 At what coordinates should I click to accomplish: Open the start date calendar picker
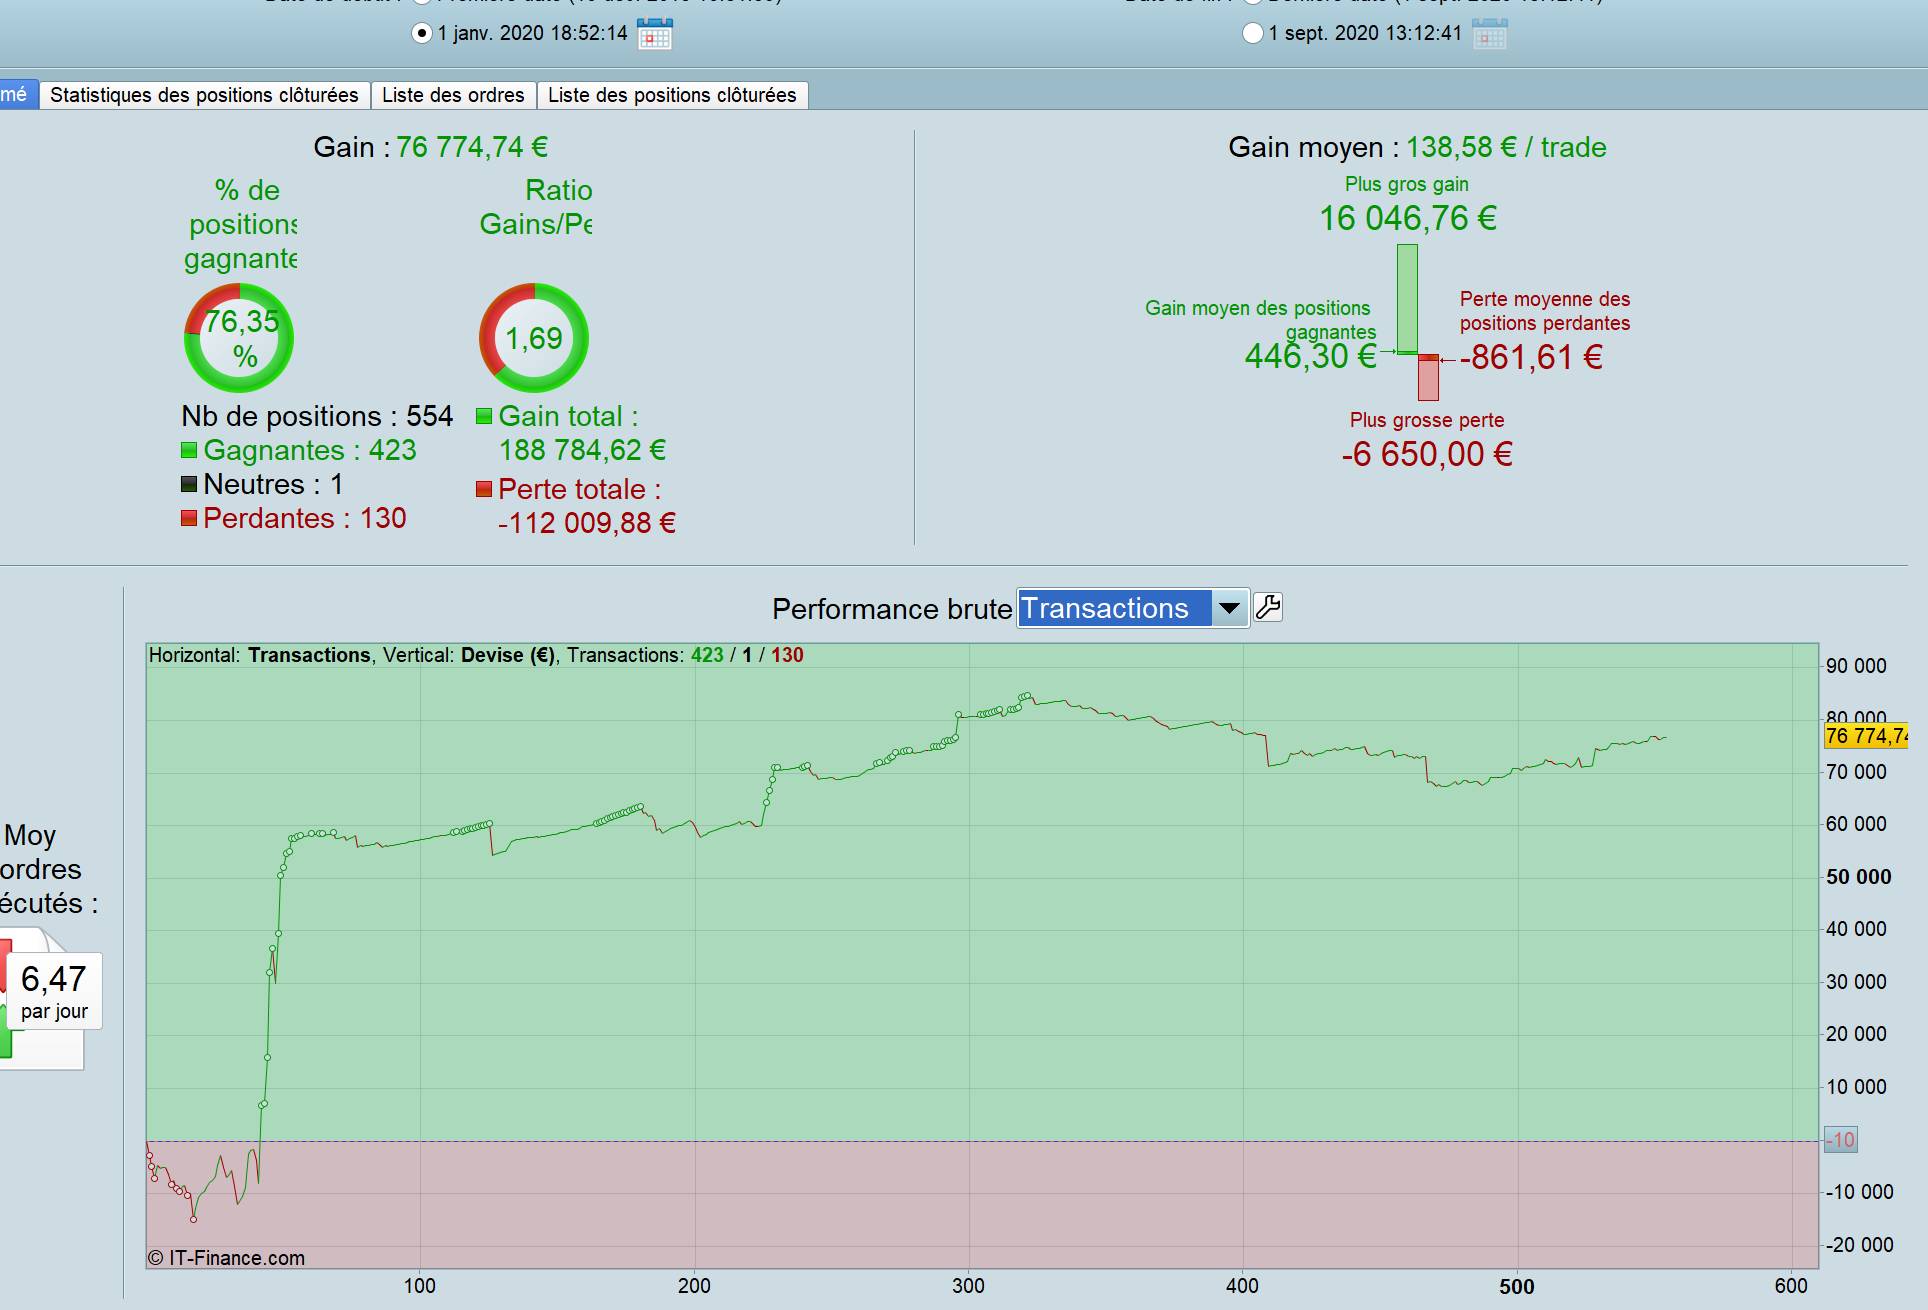point(655,34)
